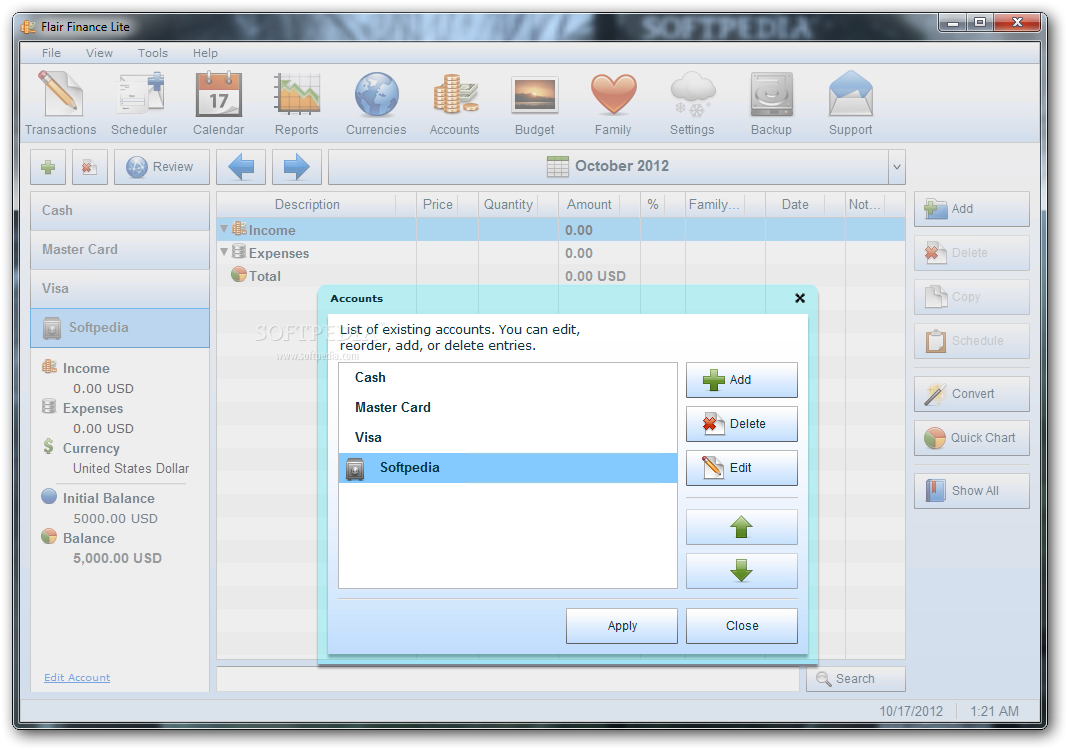Screen dimensions: 1068x750
Task: Go to previous month with the left arrow
Action: (x=241, y=167)
